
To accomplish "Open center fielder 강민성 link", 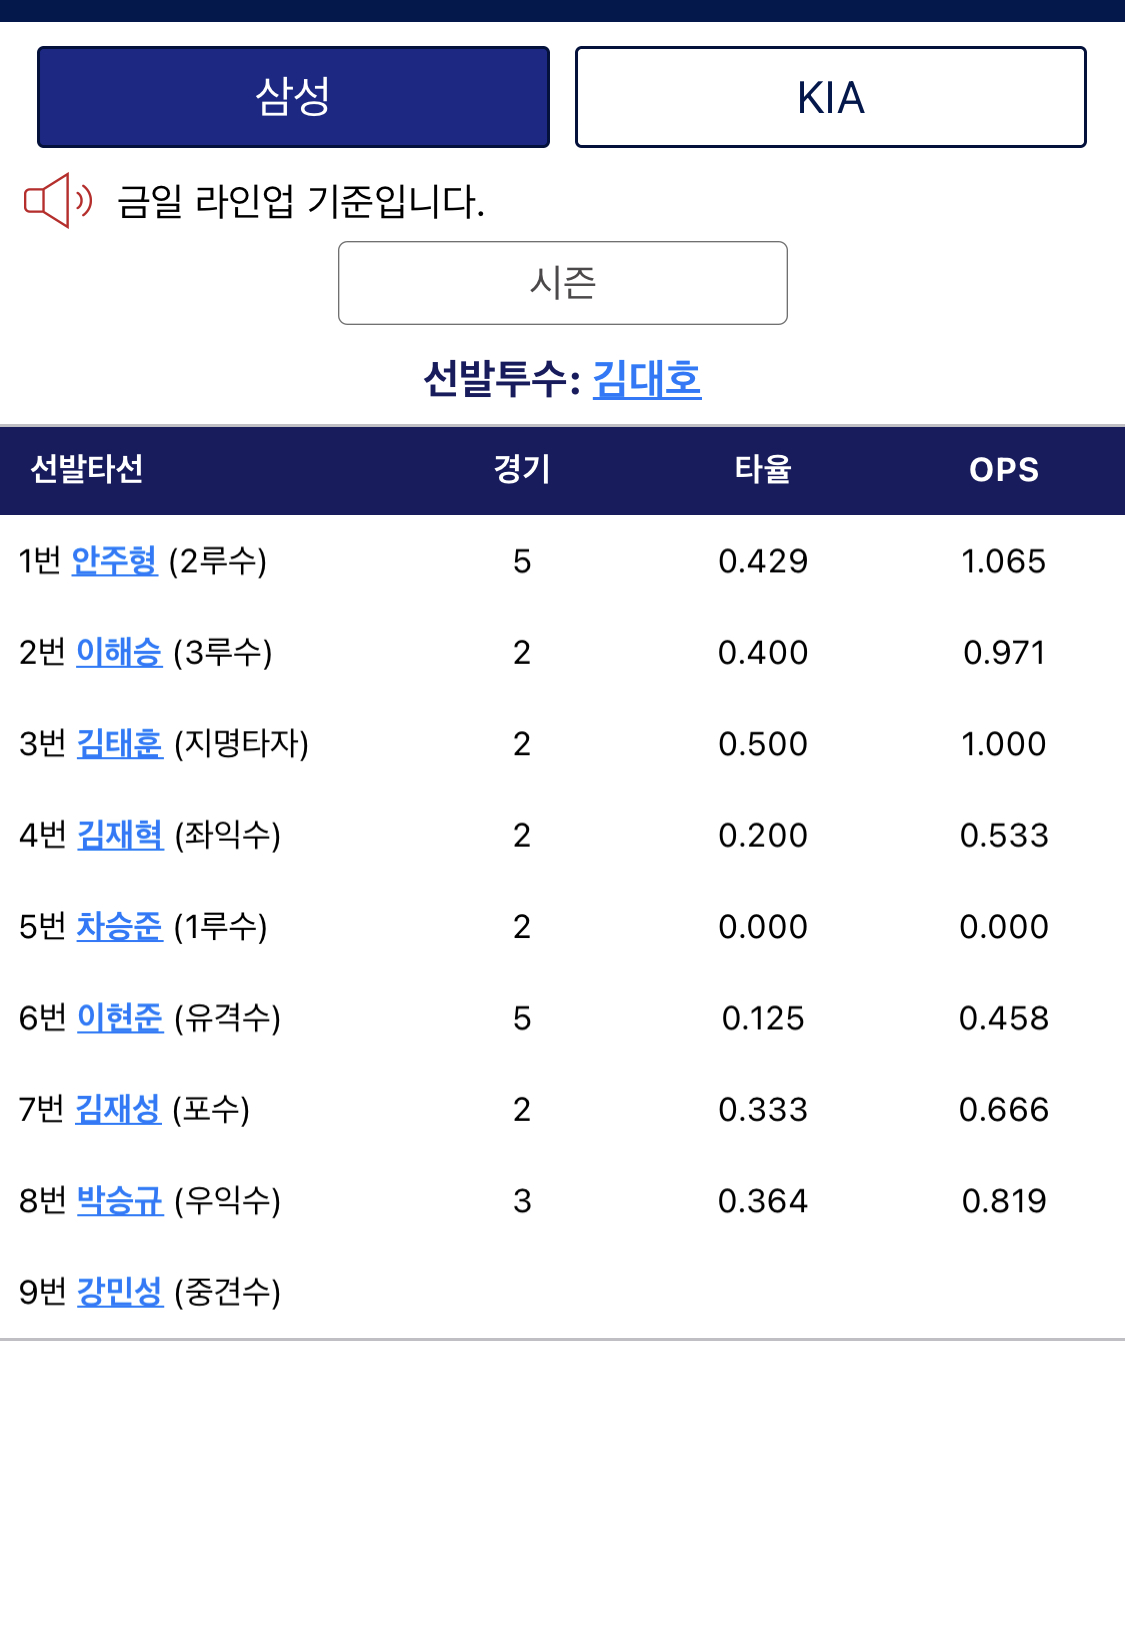I will (x=120, y=1292).
